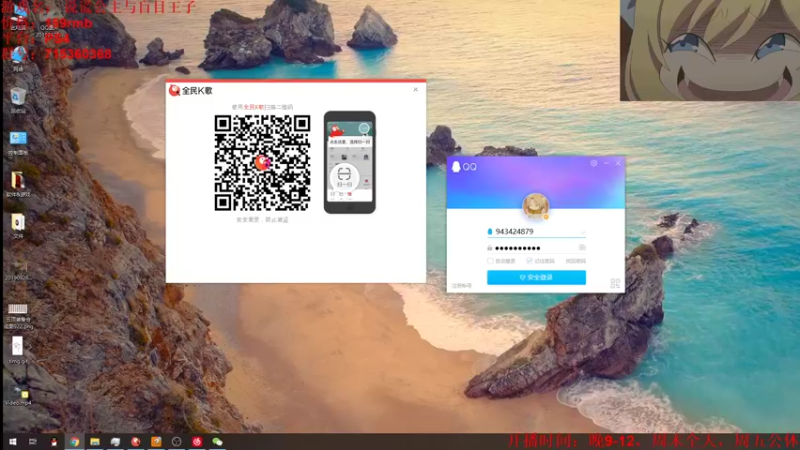
Task: Click the 全民K歌 QR code image
Action: 262,163
